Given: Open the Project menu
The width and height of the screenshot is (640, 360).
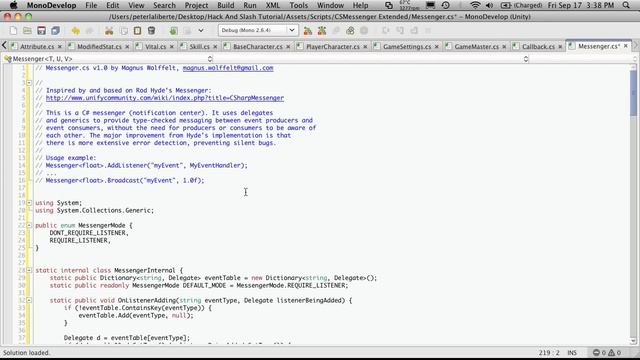Looking at the screenshot, I should click(196, 5).
